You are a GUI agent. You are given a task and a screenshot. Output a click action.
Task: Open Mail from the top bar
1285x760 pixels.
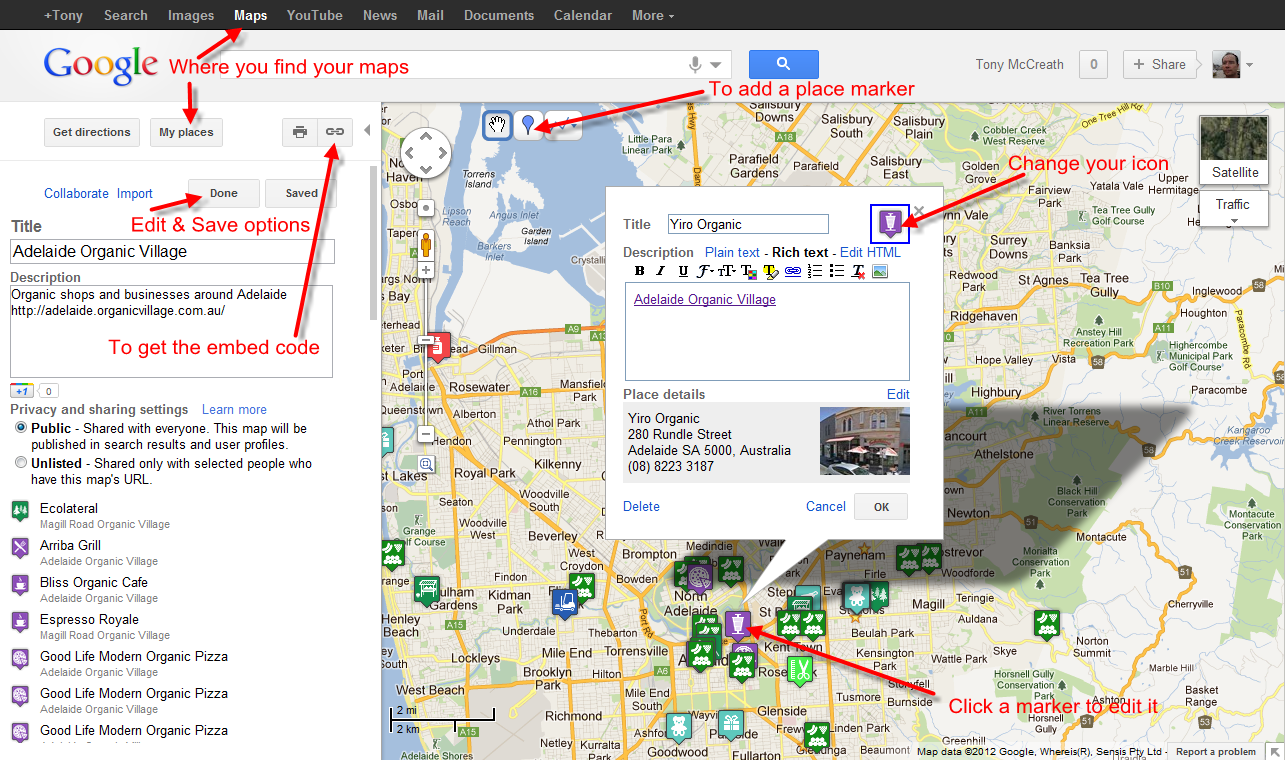[x=431, y=15]
